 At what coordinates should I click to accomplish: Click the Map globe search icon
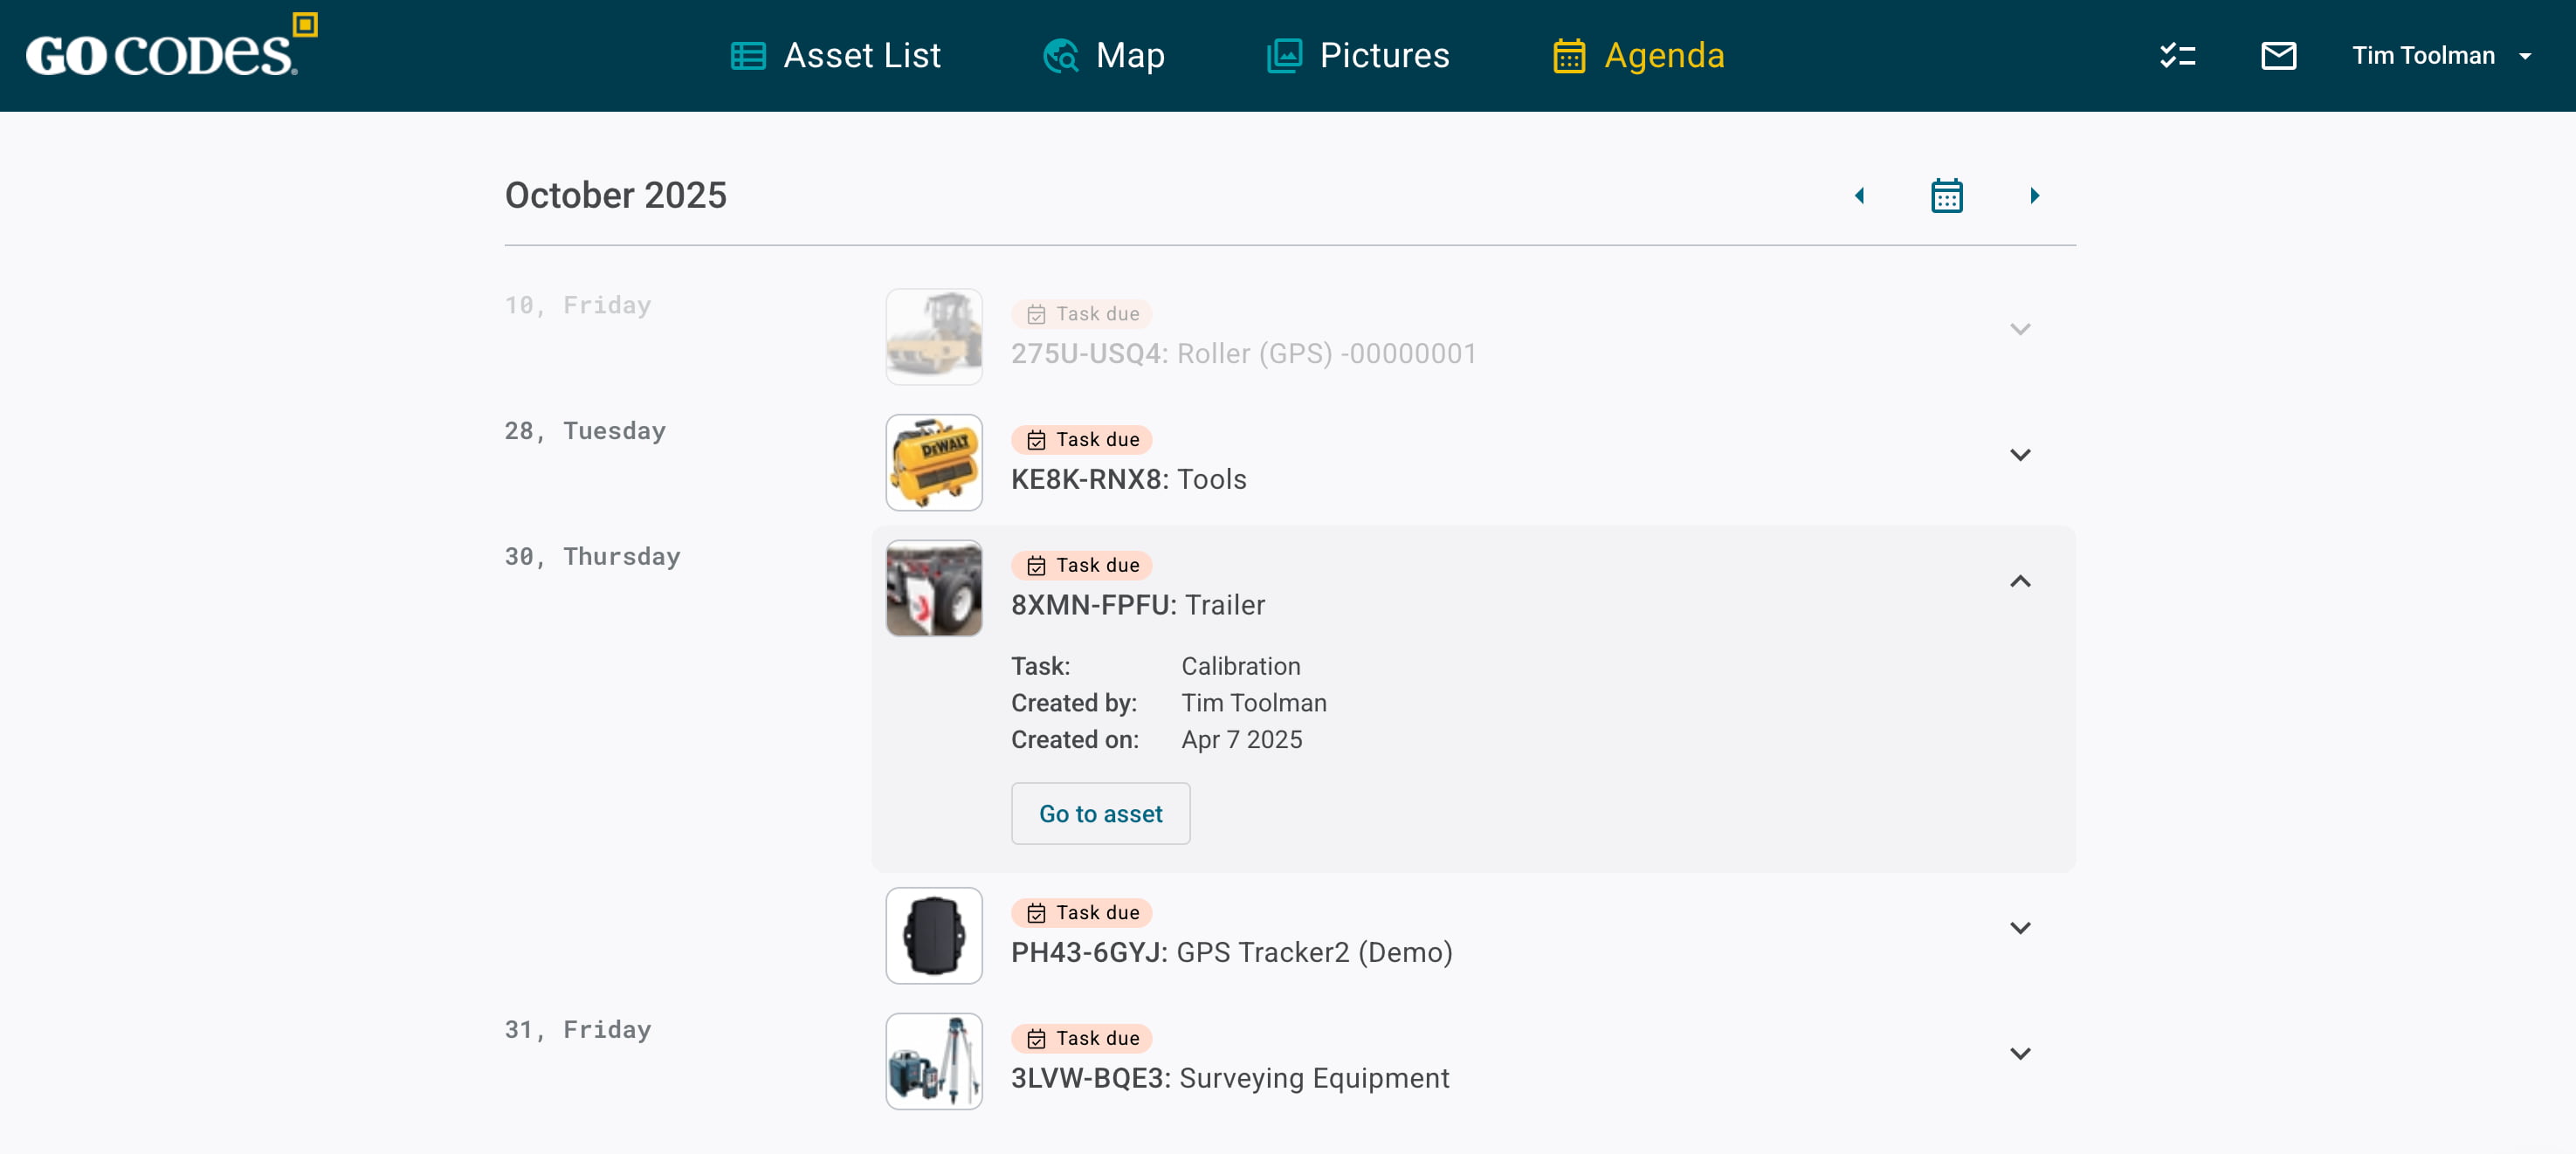coord(1060,56)
